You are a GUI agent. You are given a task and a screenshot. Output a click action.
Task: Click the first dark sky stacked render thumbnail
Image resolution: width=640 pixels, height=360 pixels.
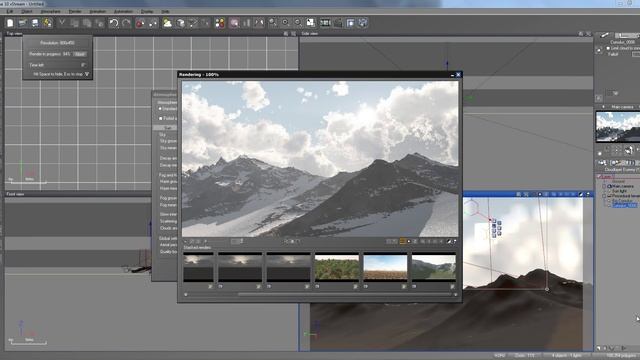pyautogui.click(x=198, y=267)
